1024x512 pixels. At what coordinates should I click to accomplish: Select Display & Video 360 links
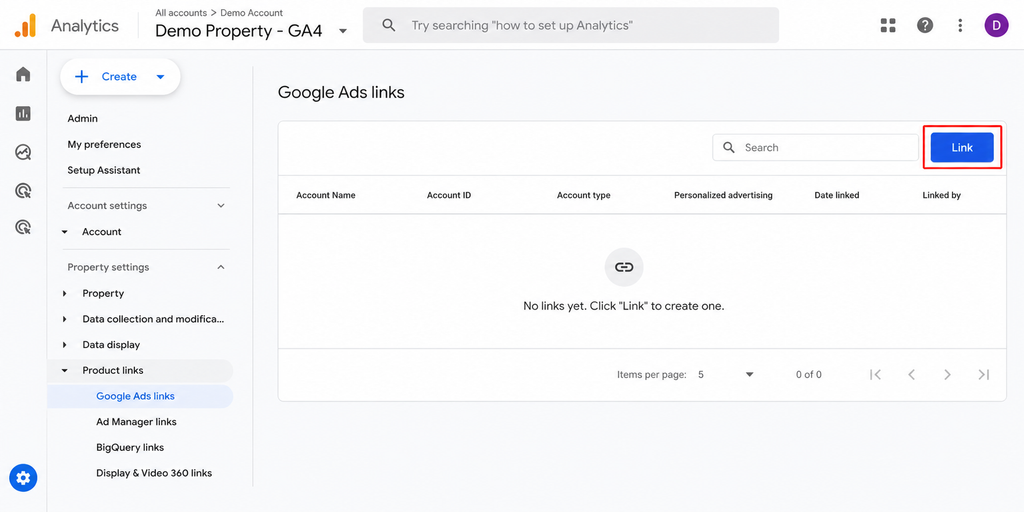[154, 473]
